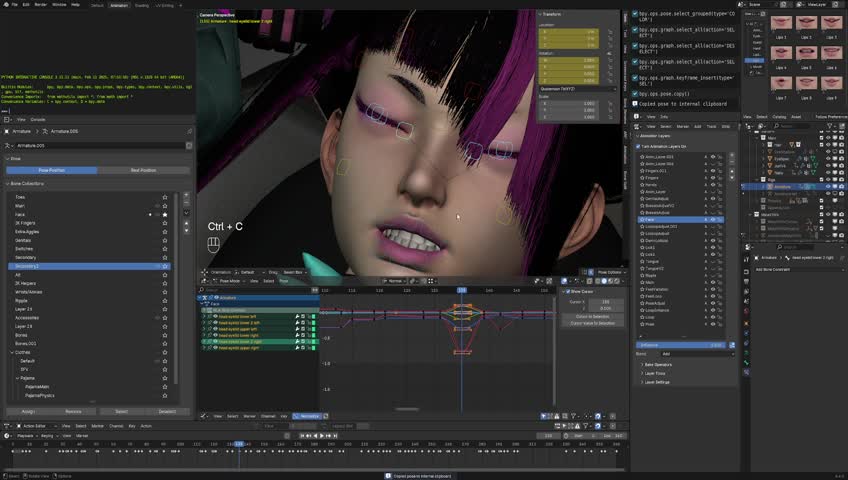This screenshot has height=480, width=848.
Task: Open the File menu
Action: 15,4
